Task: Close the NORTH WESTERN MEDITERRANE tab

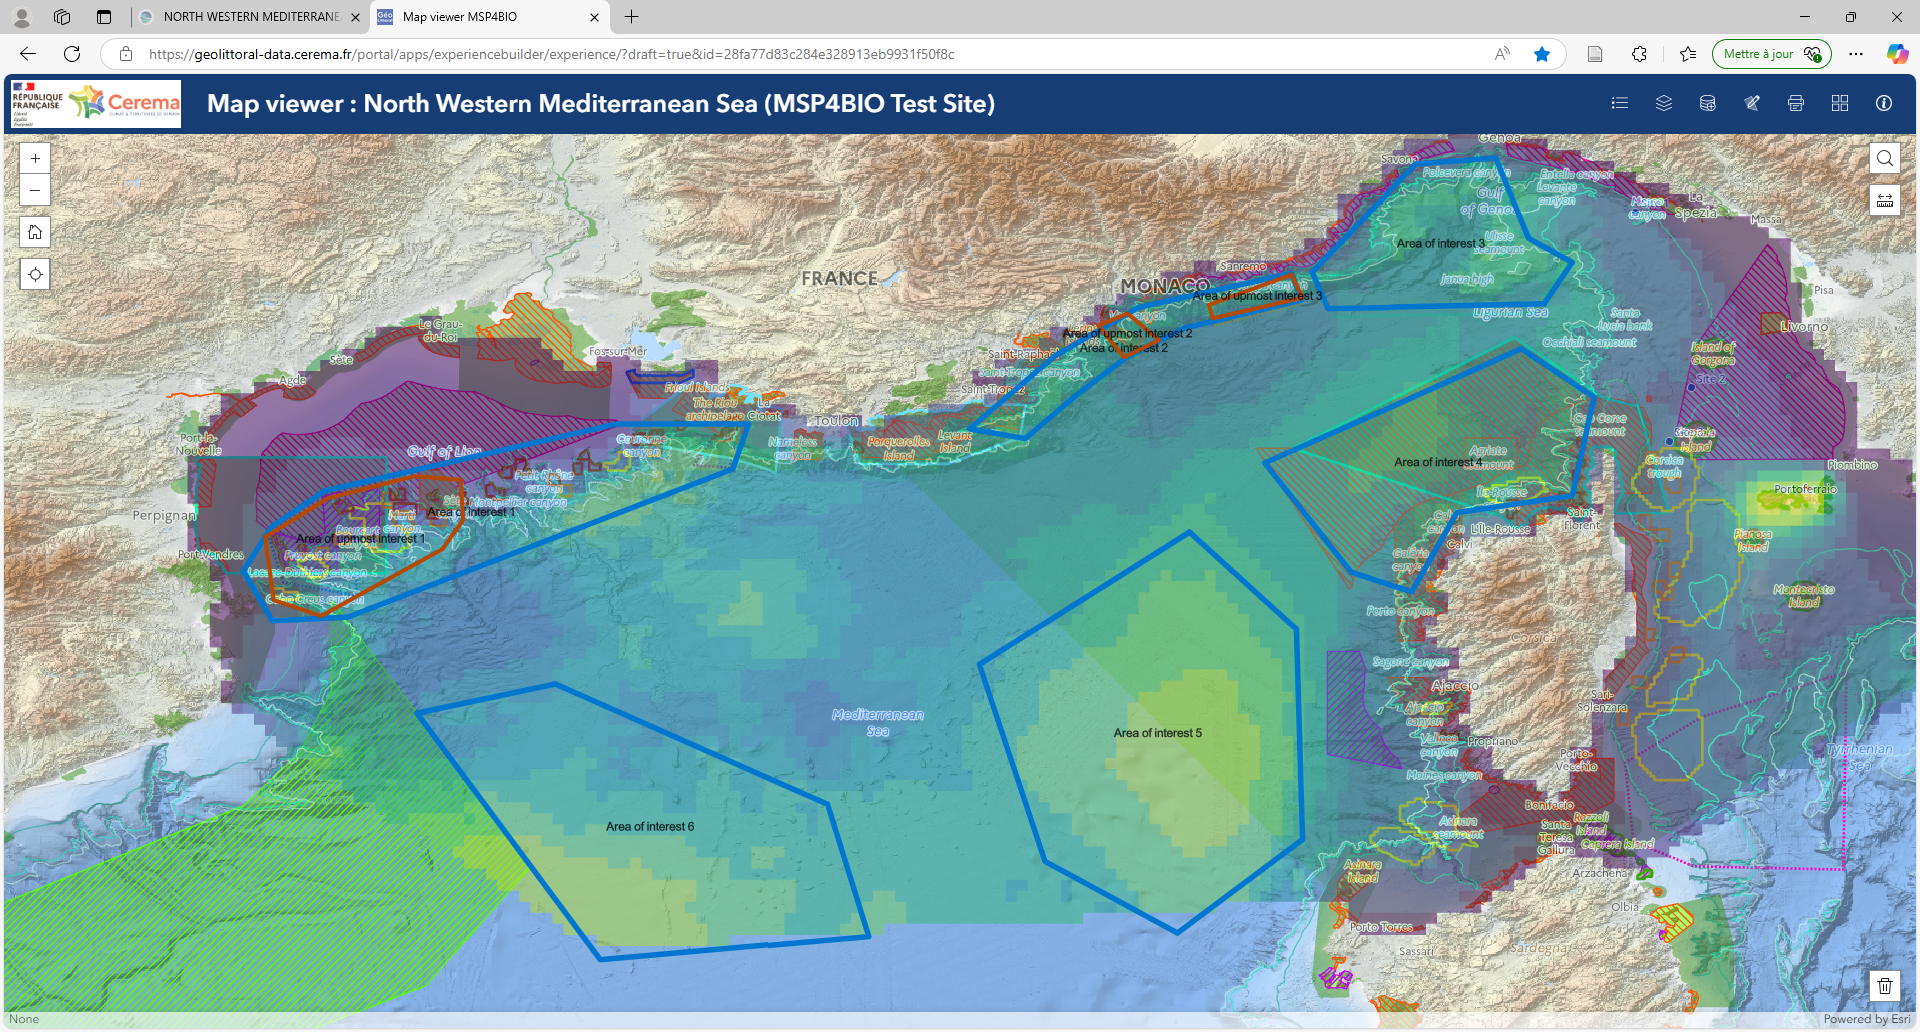Action: (355, 17)
